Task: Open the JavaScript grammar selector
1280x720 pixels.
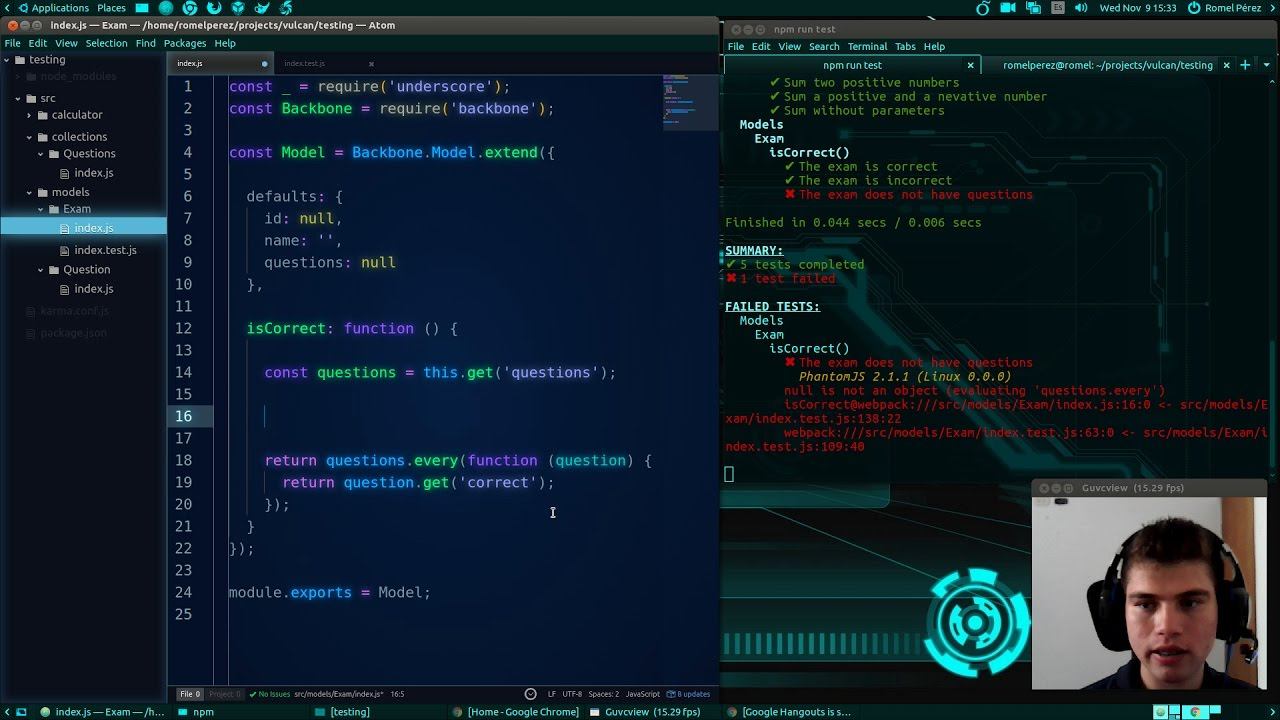Action: (x=643, y=694)
